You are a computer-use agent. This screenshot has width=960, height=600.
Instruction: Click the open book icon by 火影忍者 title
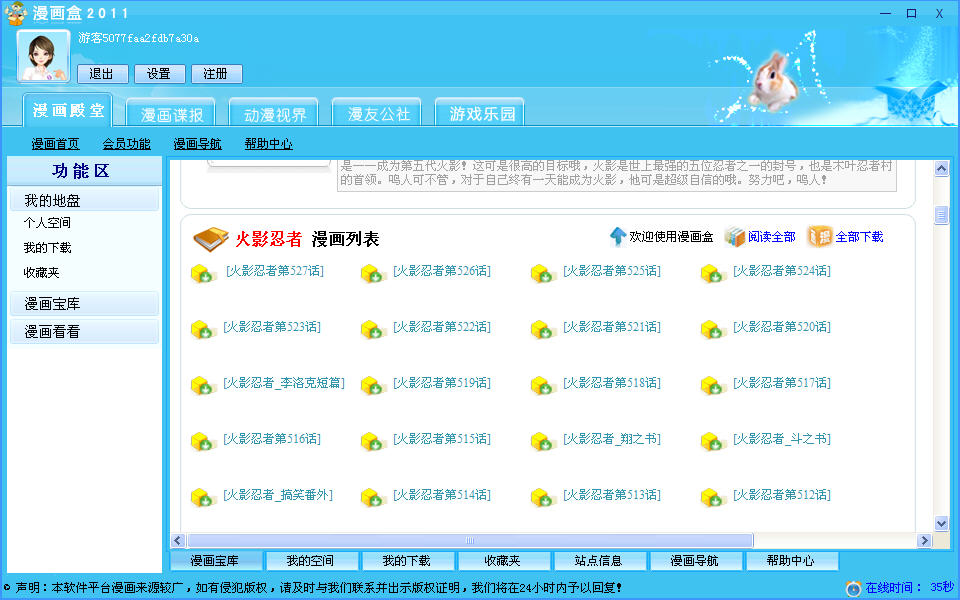(x=211, y=239)
